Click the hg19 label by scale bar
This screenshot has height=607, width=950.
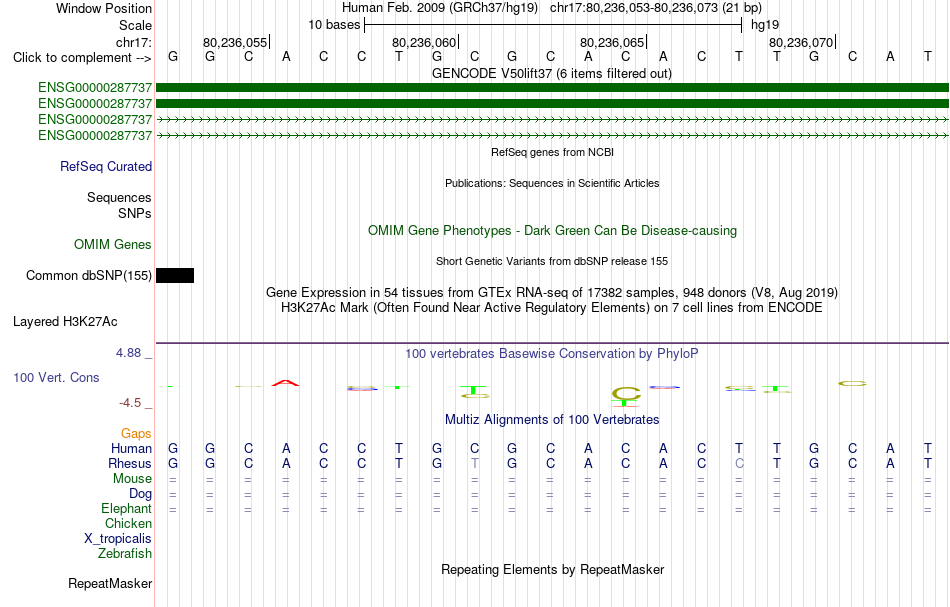tap(765, 25)
